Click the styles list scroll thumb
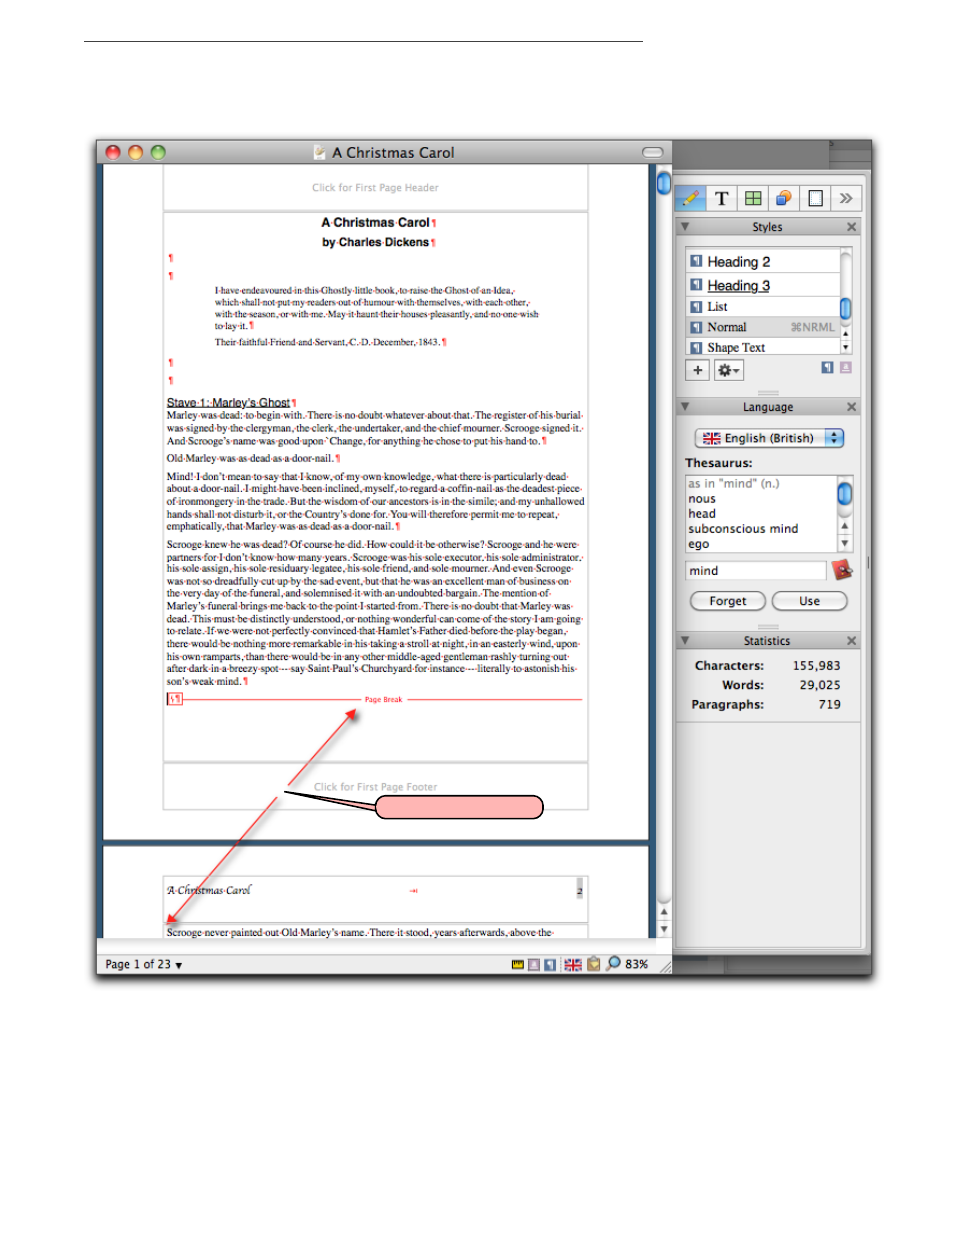The width and height of the screenshot is (954, 1235). click(x=845, y=307)
